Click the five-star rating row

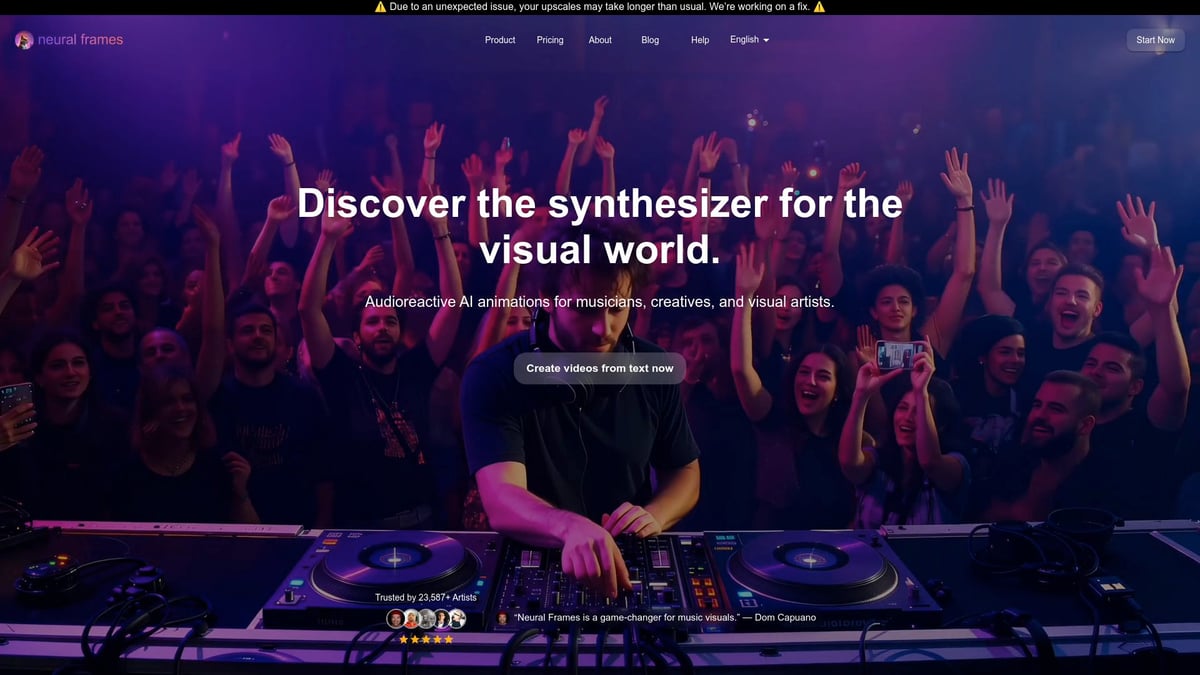pyautogui.click(x=426, y=639)
